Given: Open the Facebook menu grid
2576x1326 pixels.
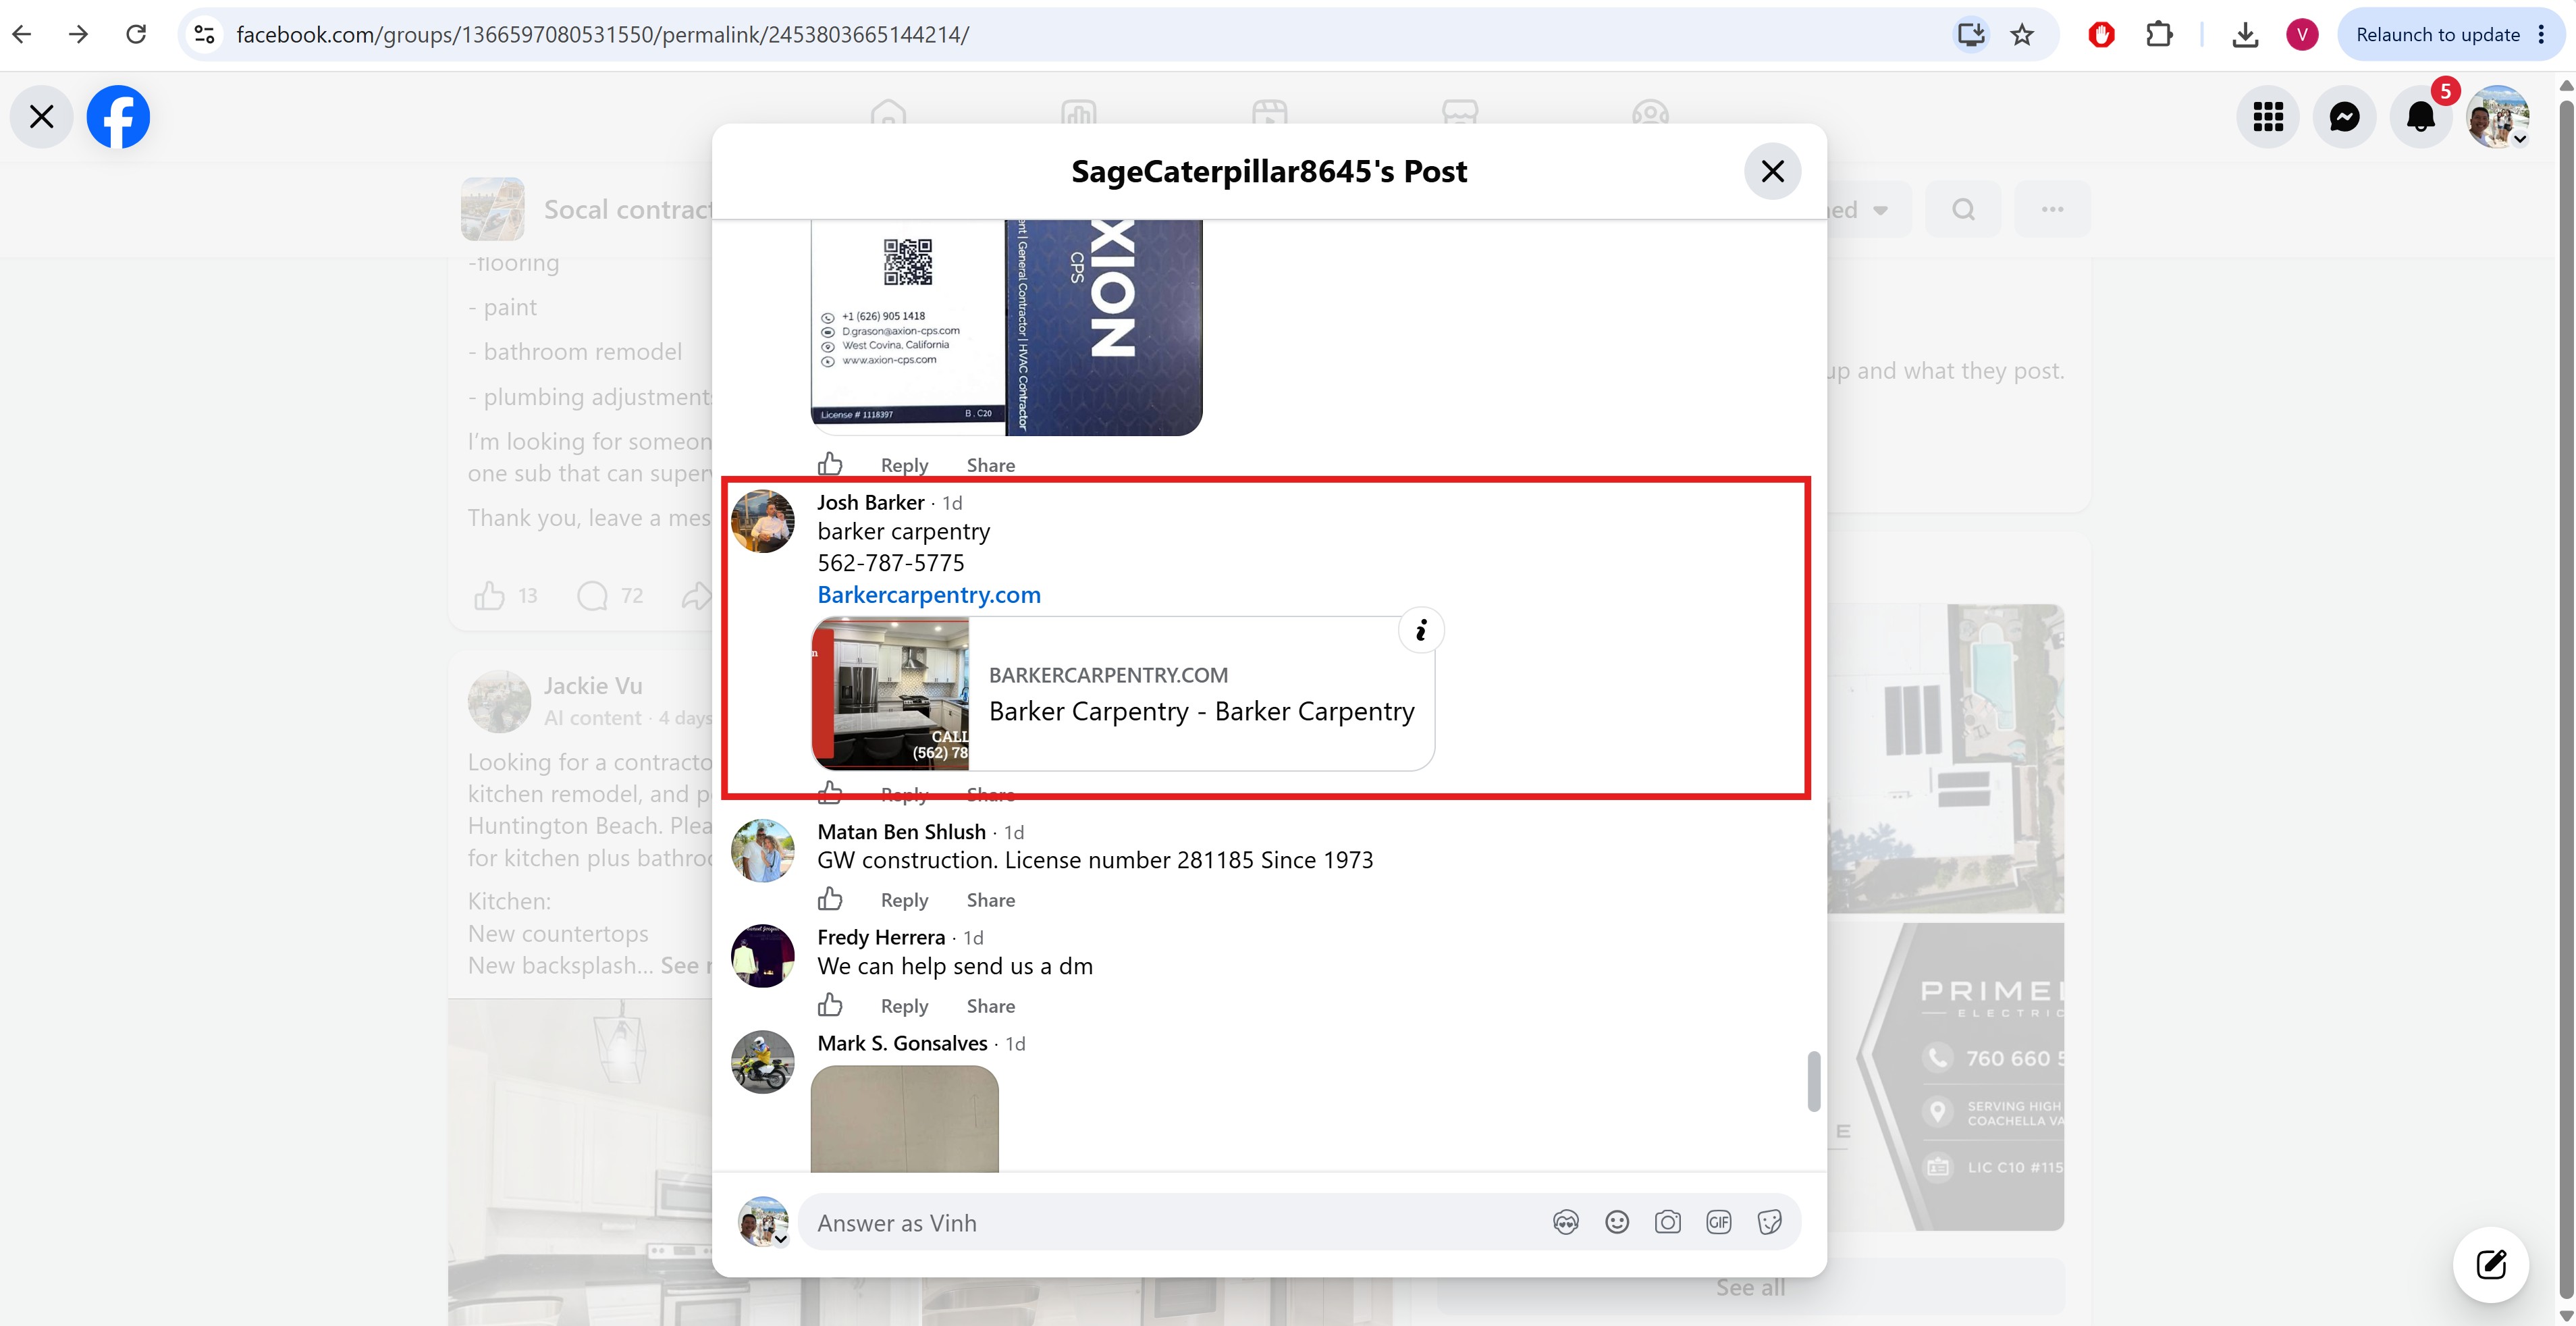Looking at the screenshot, I should pyautogui.click(x=2268, y=117).
